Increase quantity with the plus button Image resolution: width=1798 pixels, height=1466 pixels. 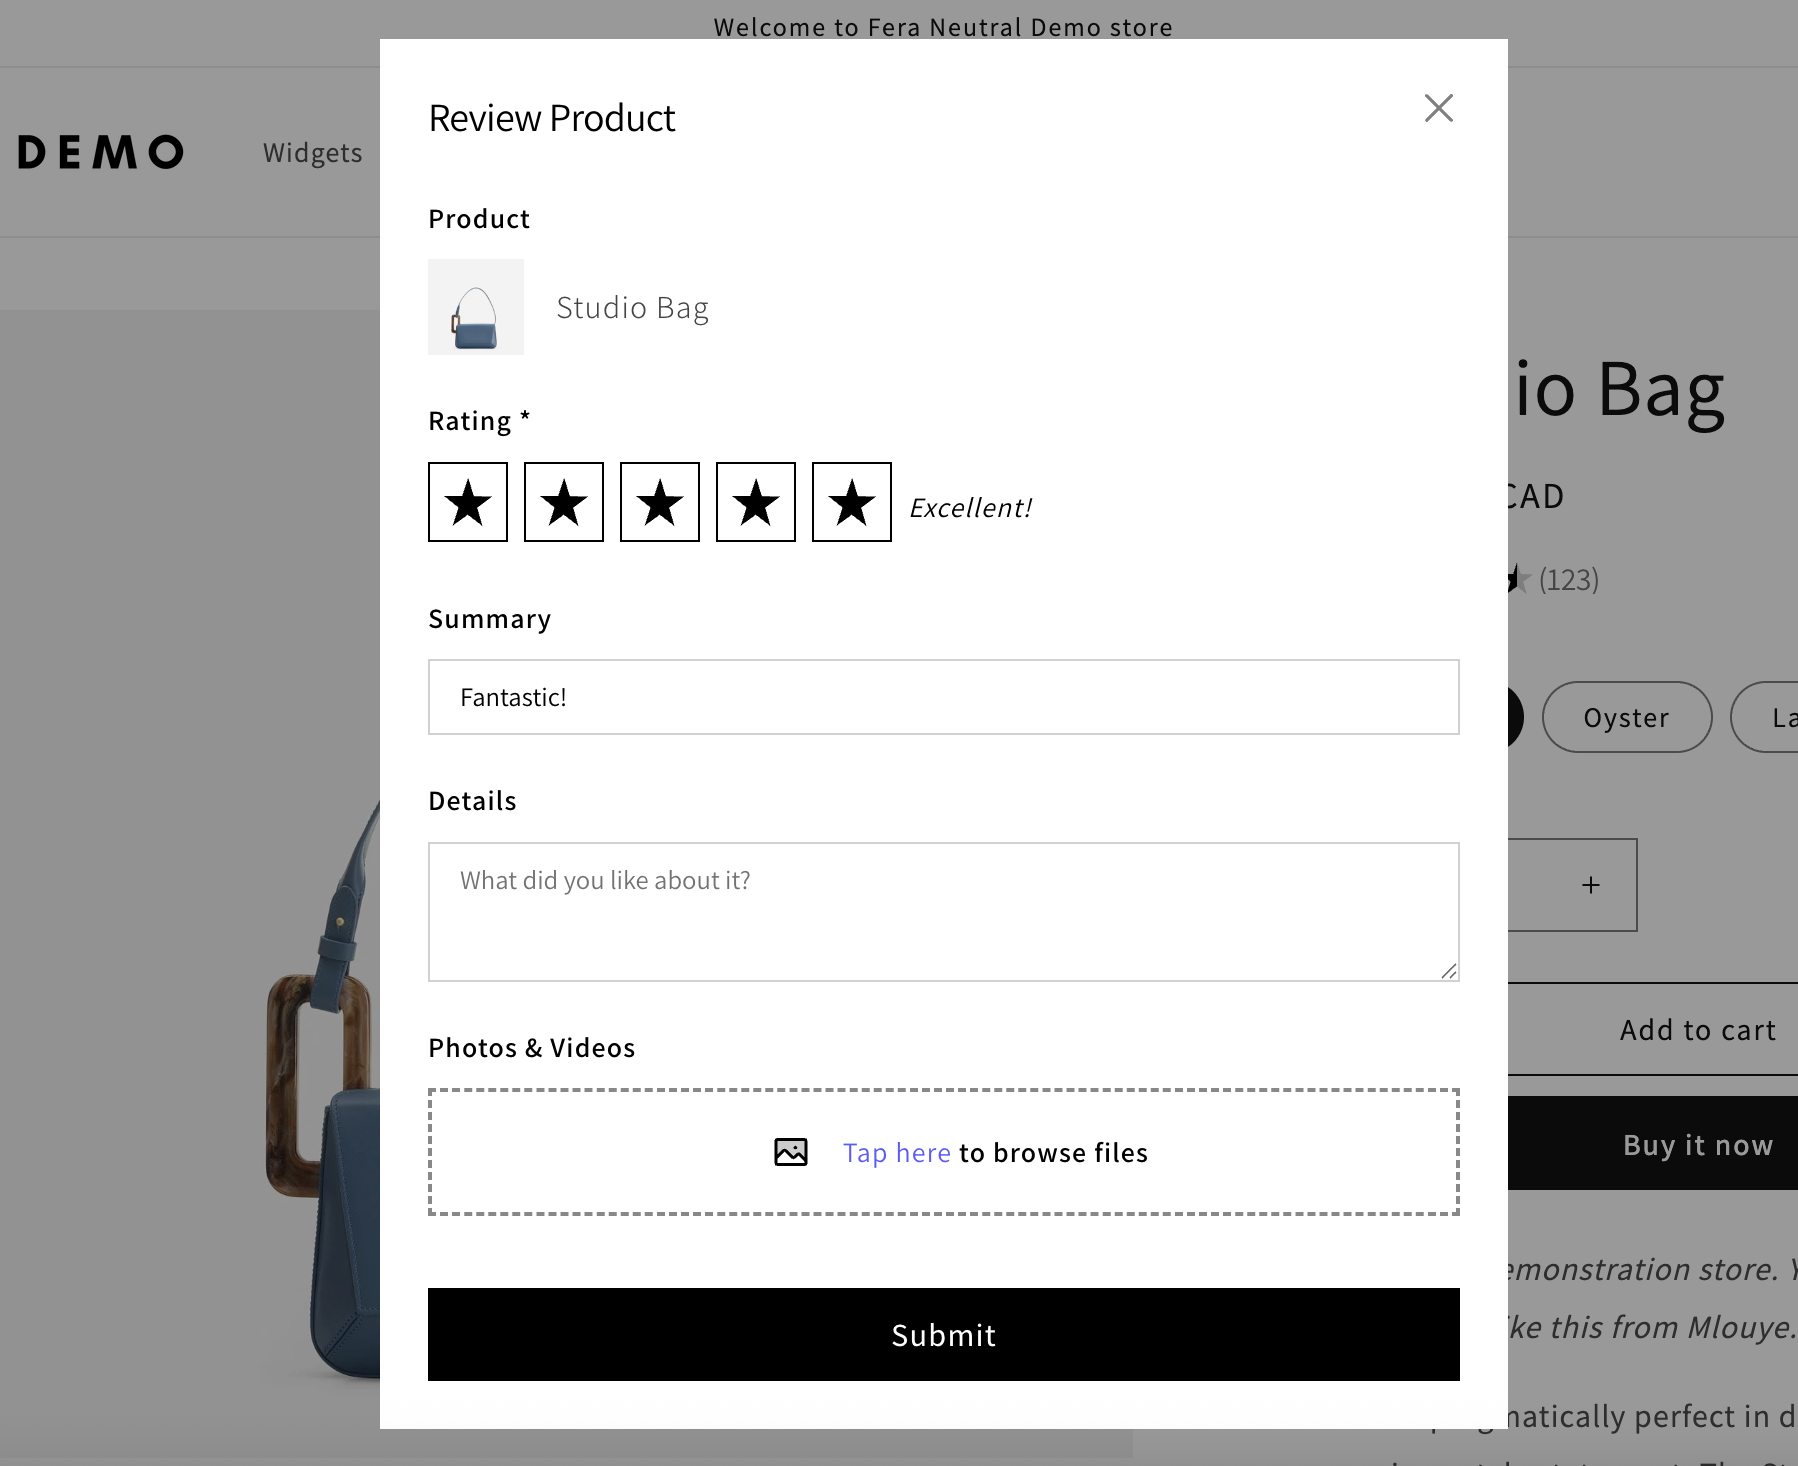(x=1591, y=885)
